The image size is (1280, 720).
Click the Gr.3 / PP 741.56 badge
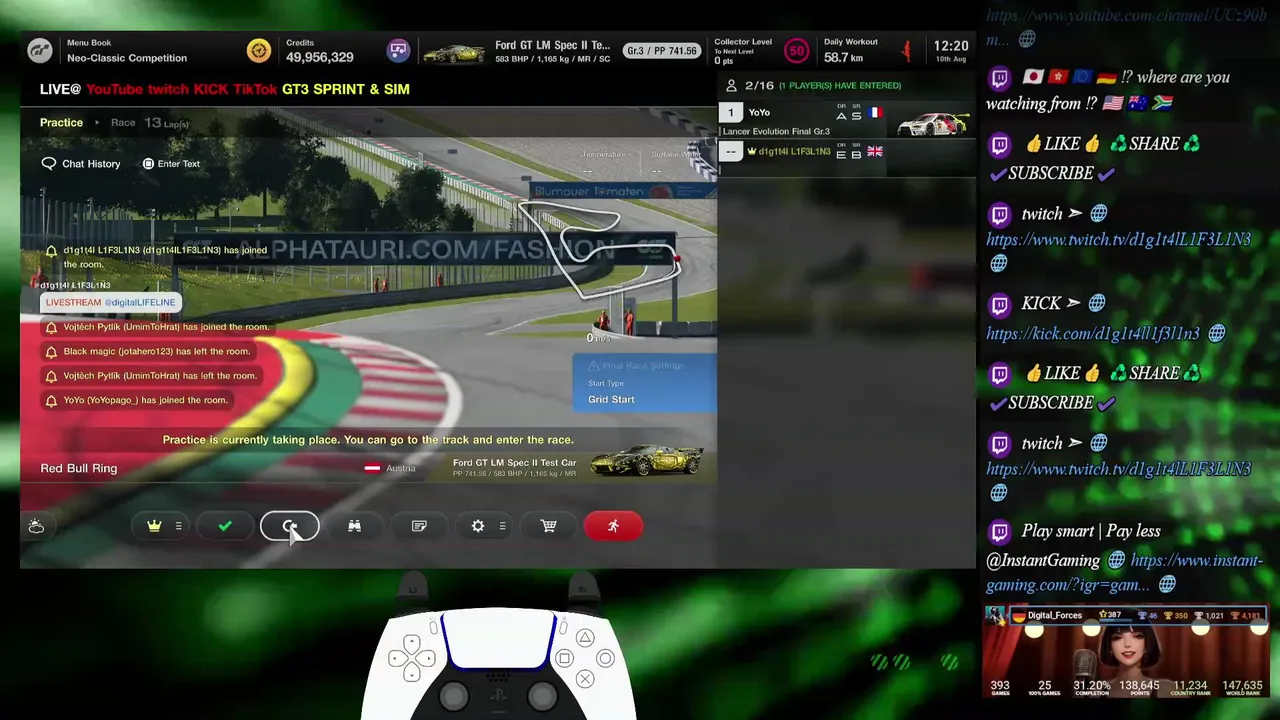pos(661,51)
